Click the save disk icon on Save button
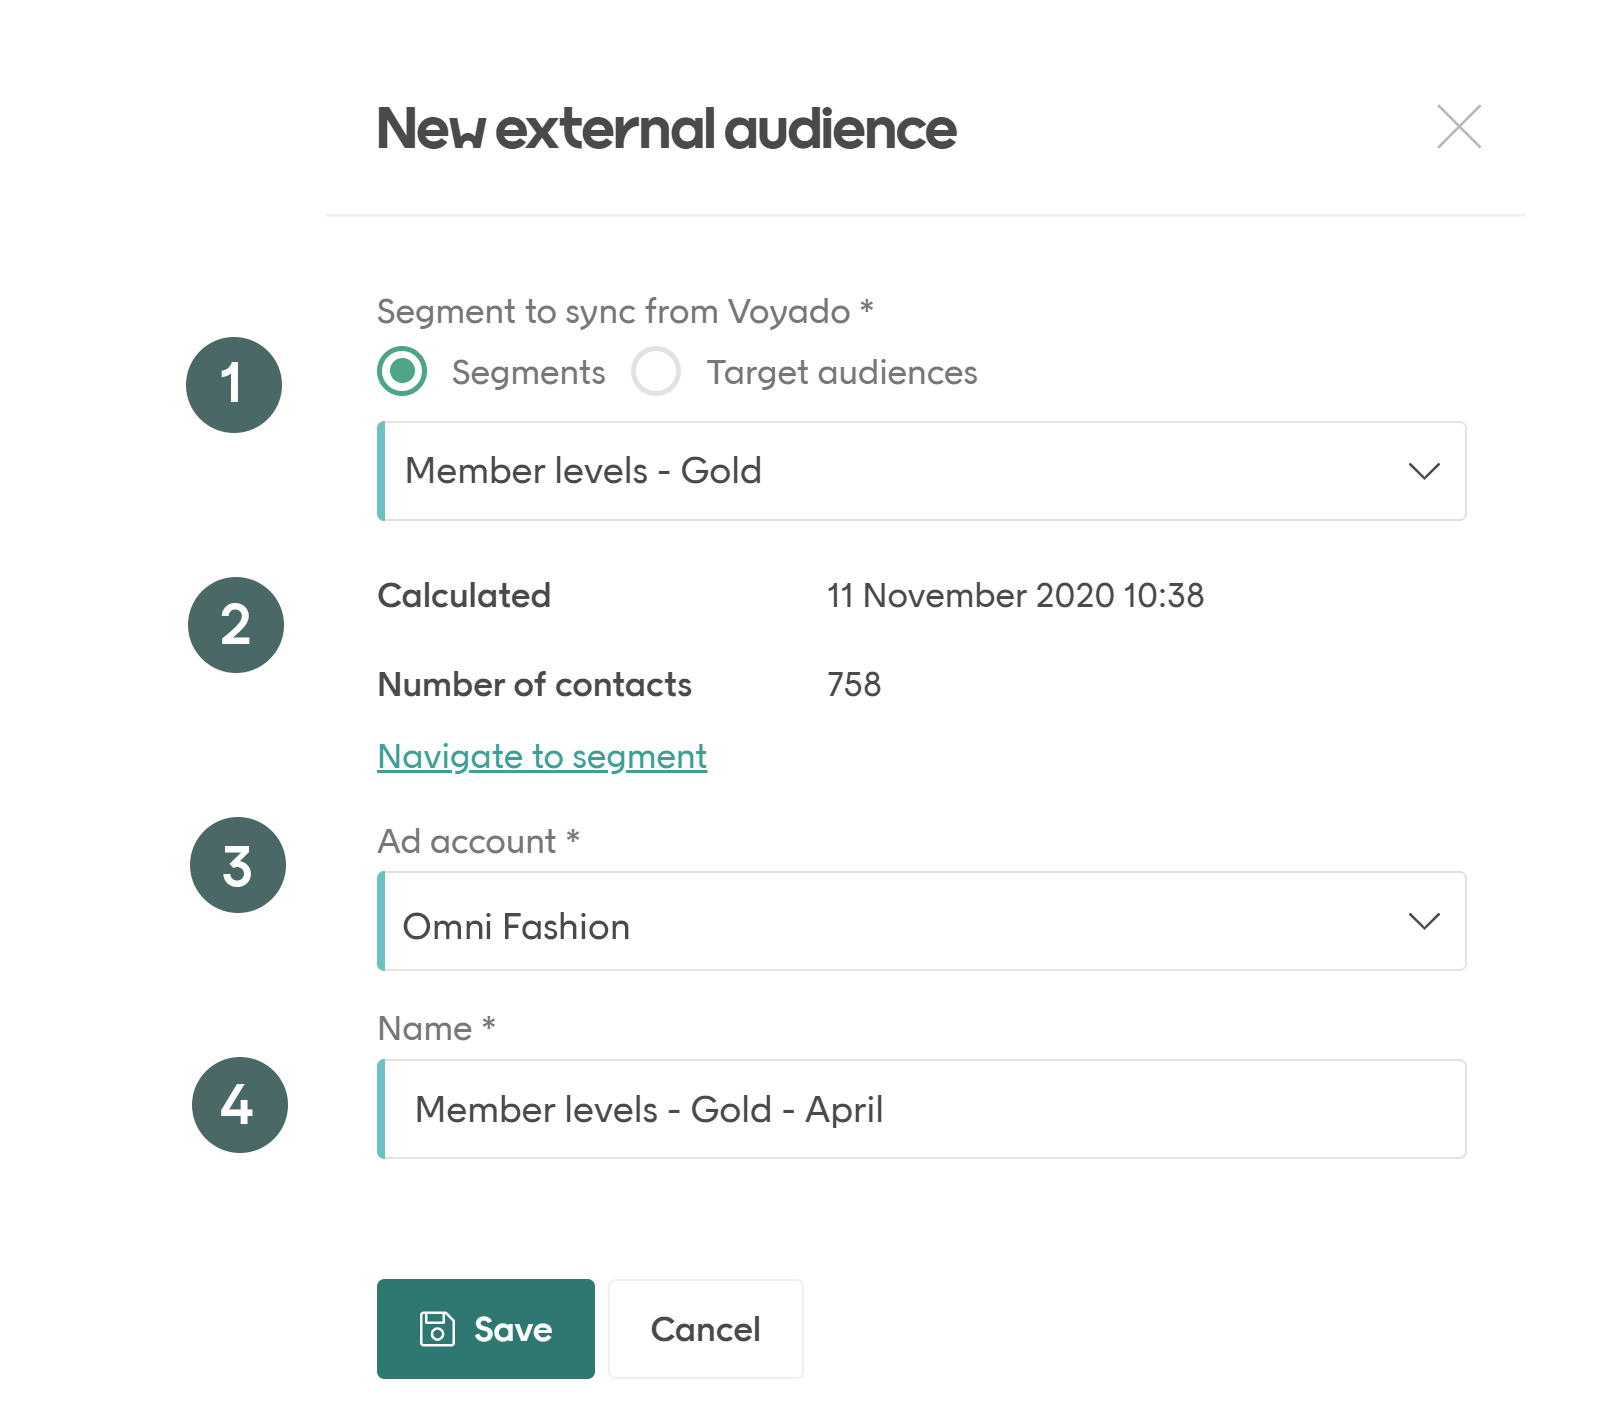The image size is (1611, 1425). (437, 1329)
